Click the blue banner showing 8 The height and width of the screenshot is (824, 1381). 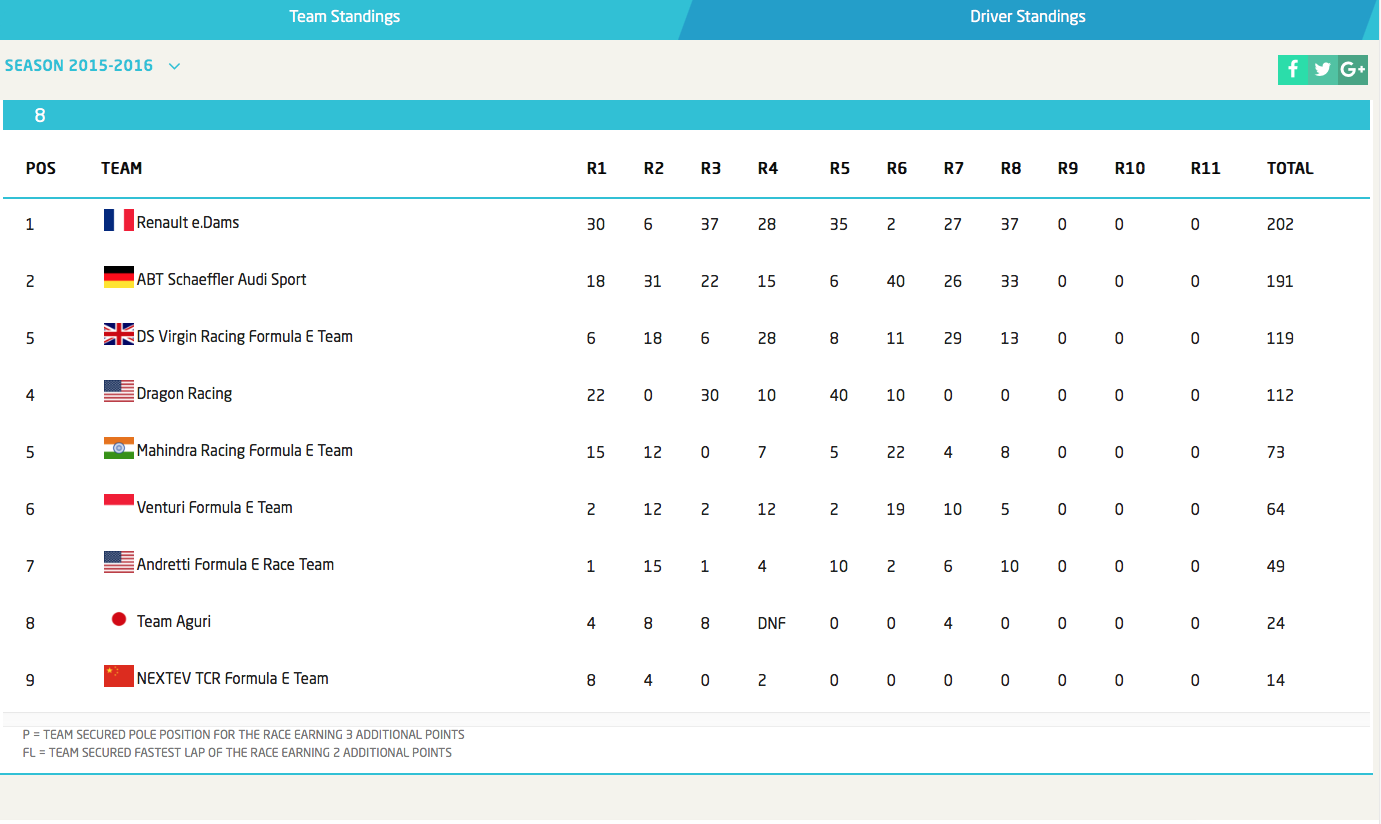pos(686,115)
